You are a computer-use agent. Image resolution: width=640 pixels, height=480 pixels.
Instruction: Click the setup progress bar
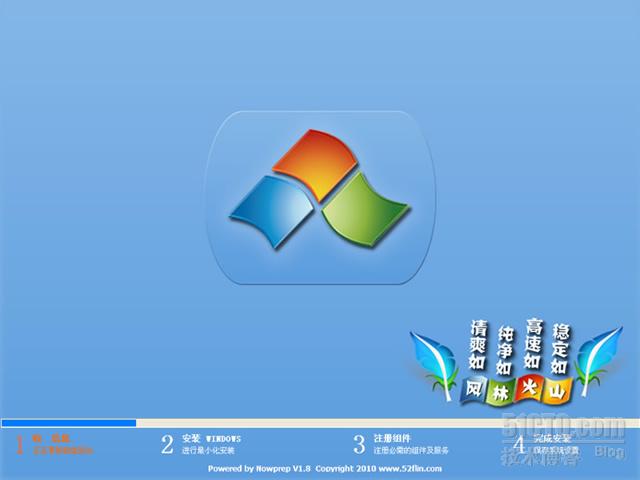point(320,423)
